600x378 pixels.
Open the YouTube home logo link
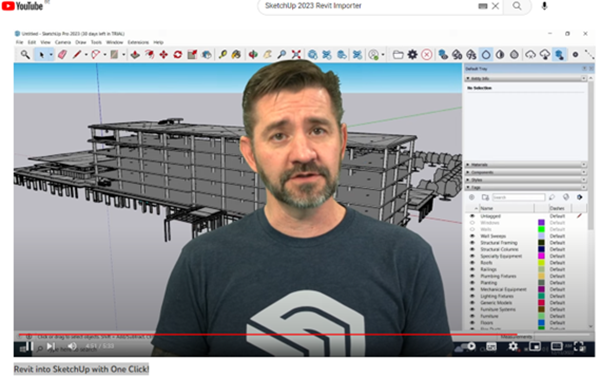click(x=22, y=6)
